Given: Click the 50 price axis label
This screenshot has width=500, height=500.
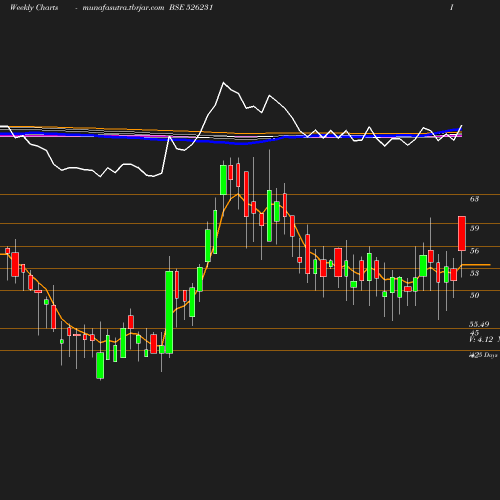Looking at the screenshot, I should pyautogui.click(x=474, y=295).
